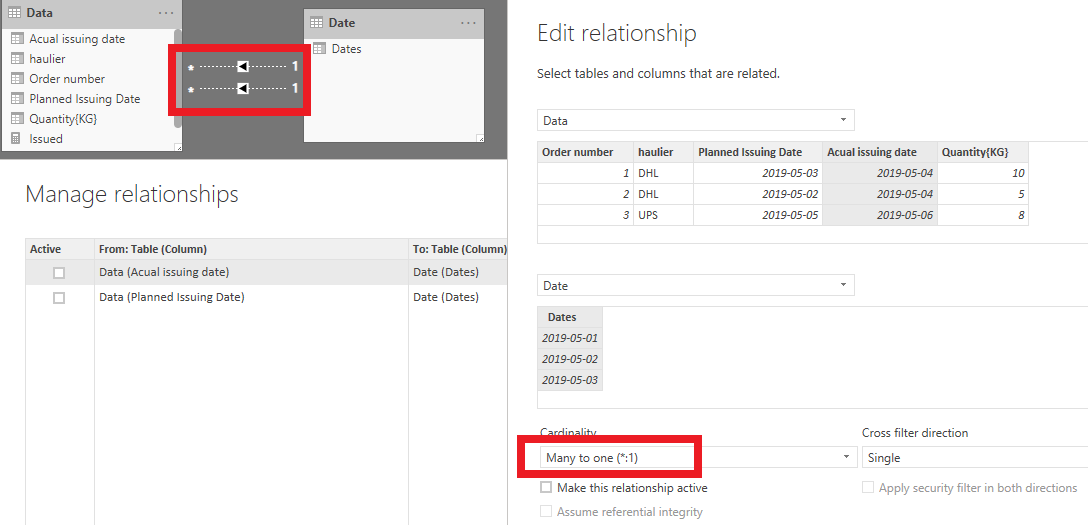The height and width of the screenshot is (525, 1088).
Task: Activate the Planned Issuing Date relationship checkbox
Action: [x=59, y=298]
